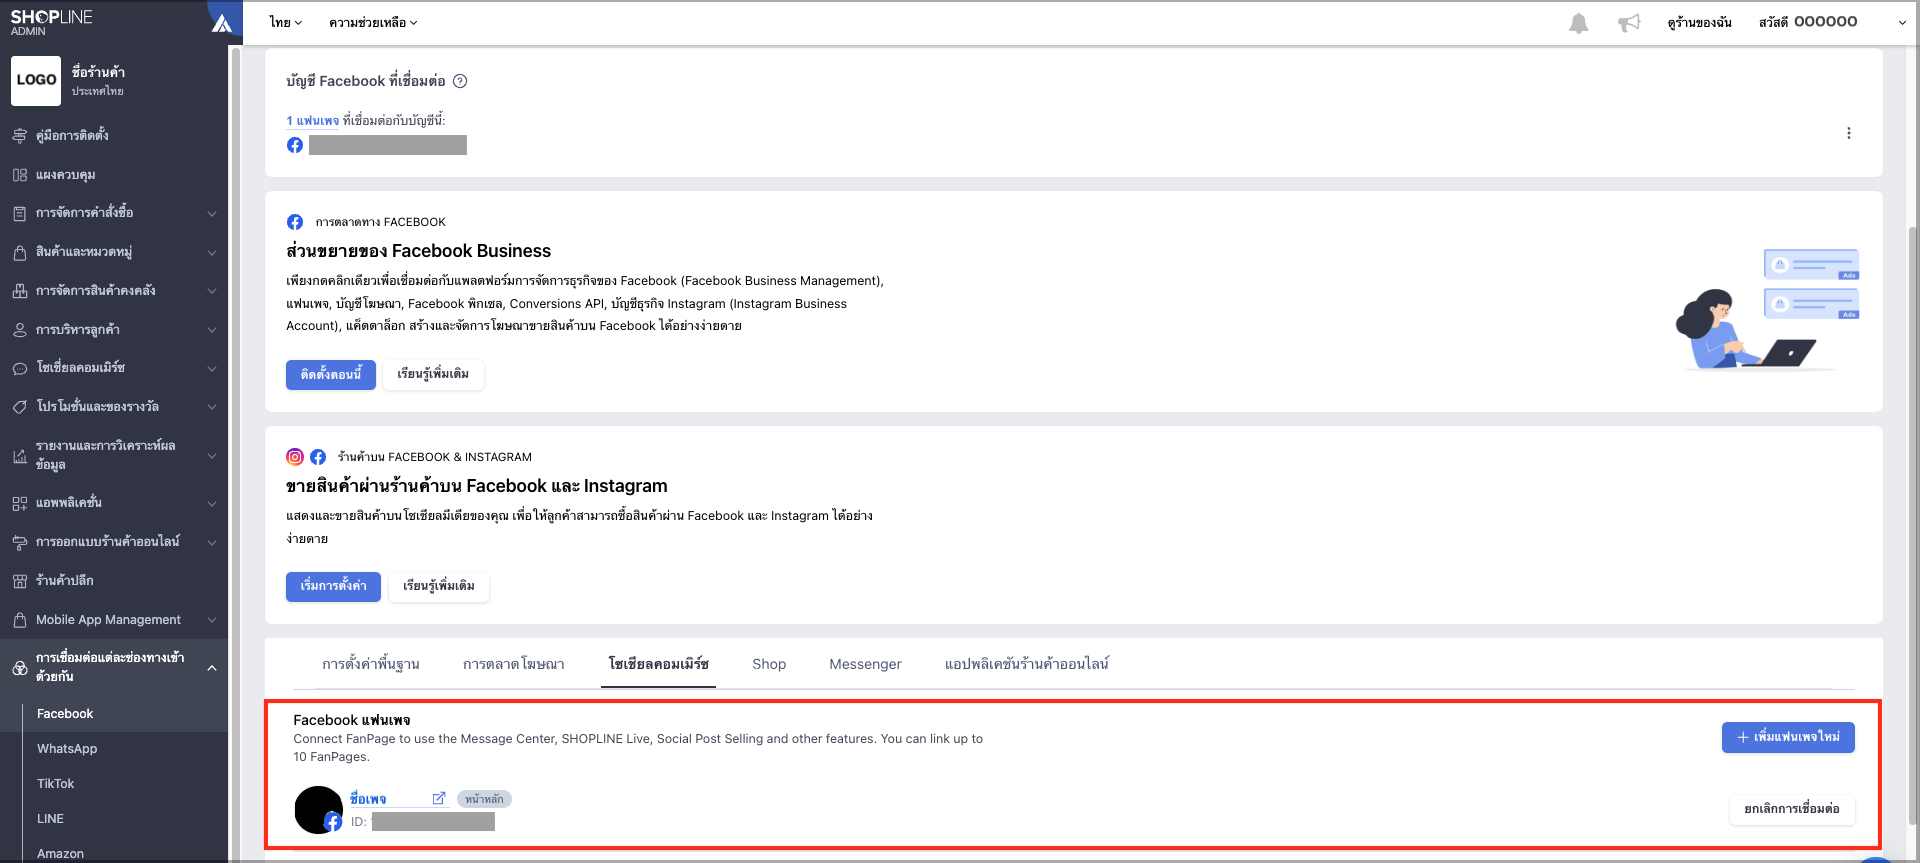
Task: Click the Mobile App Management bag icon
Action: point(19,620)
